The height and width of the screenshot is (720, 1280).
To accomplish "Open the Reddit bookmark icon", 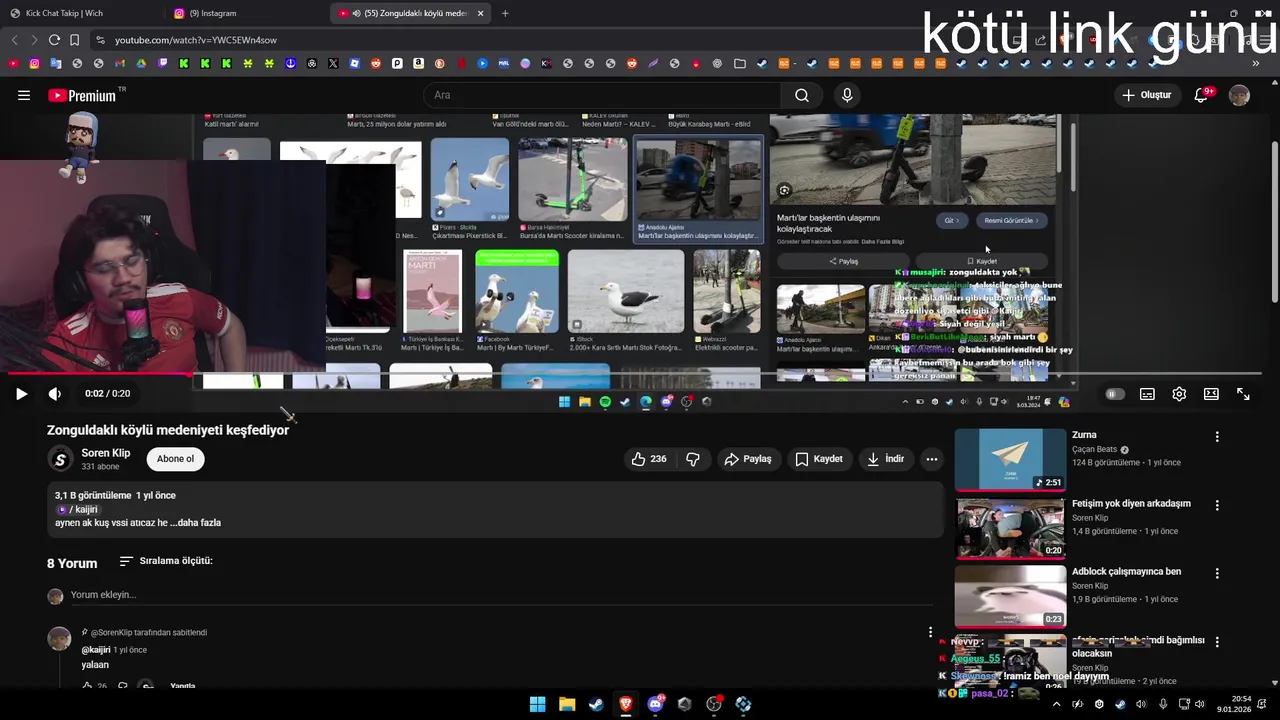I will tap(376, 63).
